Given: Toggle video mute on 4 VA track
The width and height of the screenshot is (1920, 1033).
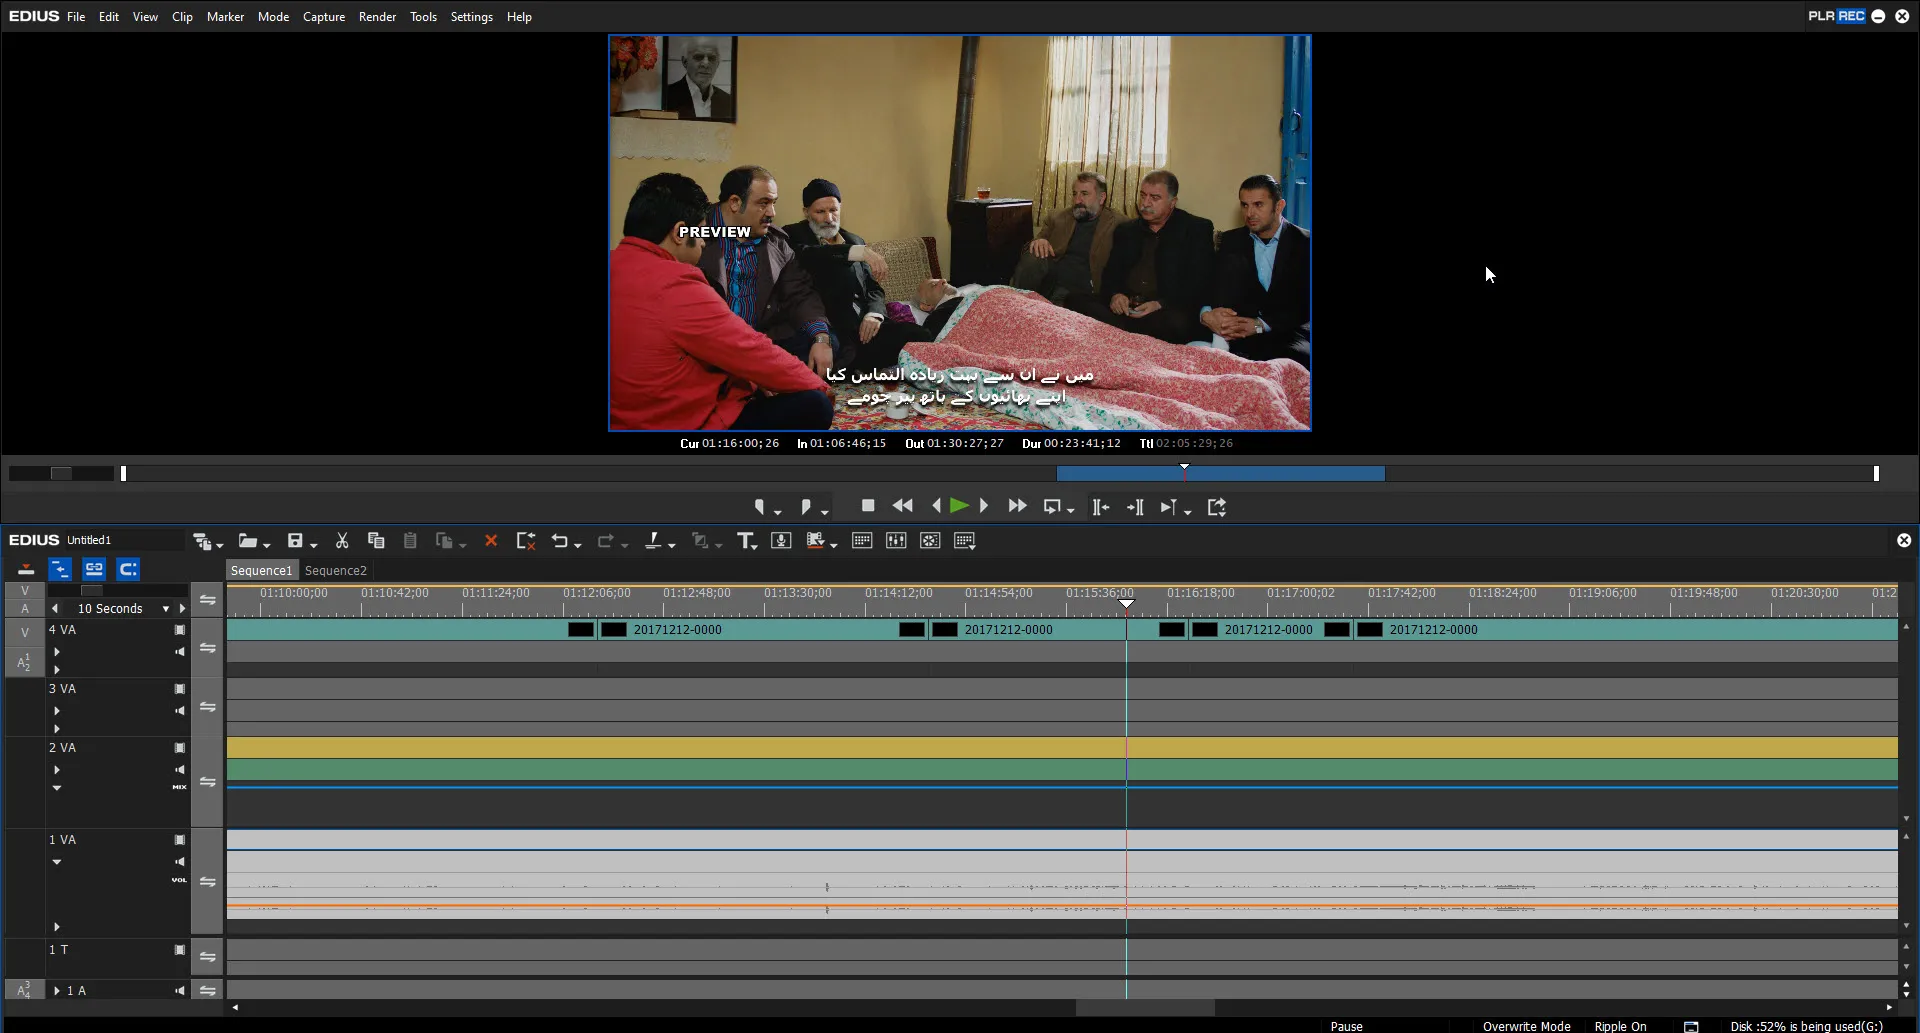Looking at the screenshot, I should pyautogui.click(x=180, y=630).
